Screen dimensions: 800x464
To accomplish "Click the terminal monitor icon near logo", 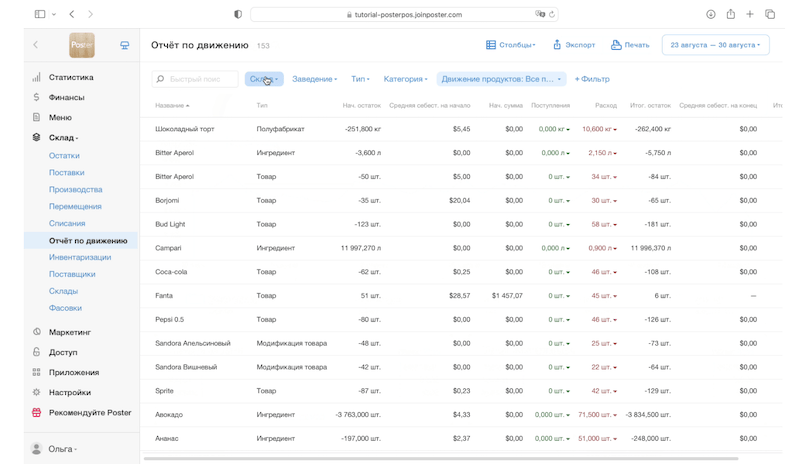I will [x=124, y=45].
